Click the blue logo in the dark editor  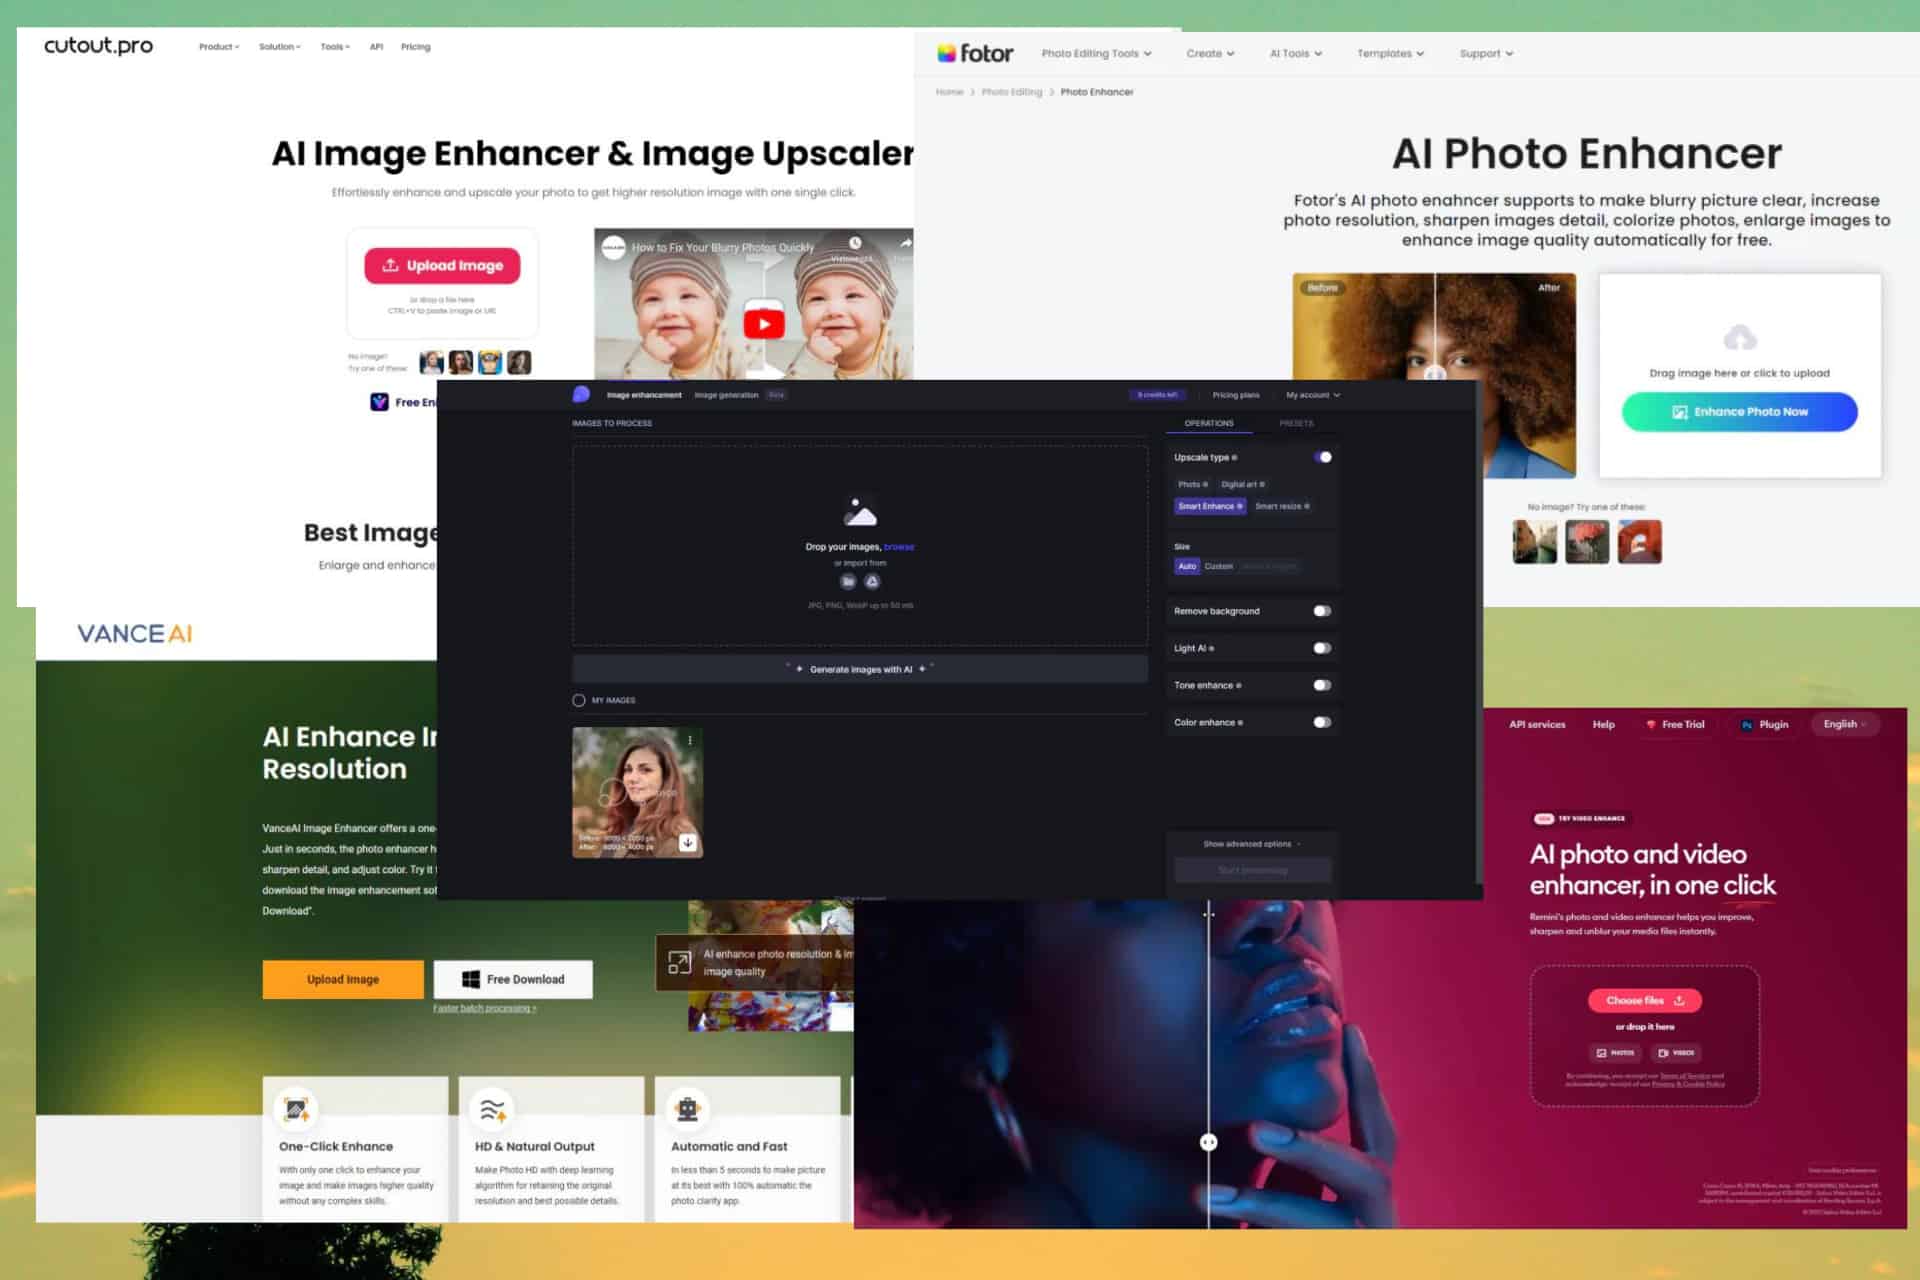click(x=581, y=395)
